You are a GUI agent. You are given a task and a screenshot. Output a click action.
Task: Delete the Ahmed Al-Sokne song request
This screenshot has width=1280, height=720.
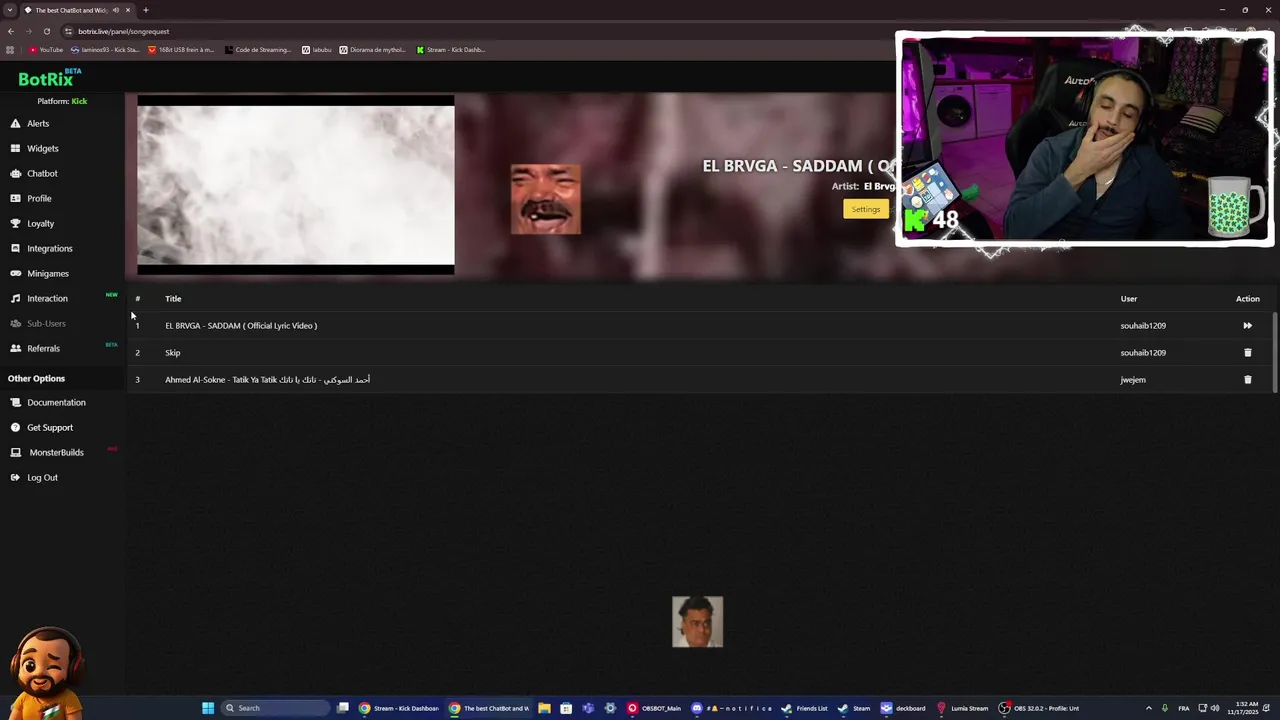pos(1247,379)
